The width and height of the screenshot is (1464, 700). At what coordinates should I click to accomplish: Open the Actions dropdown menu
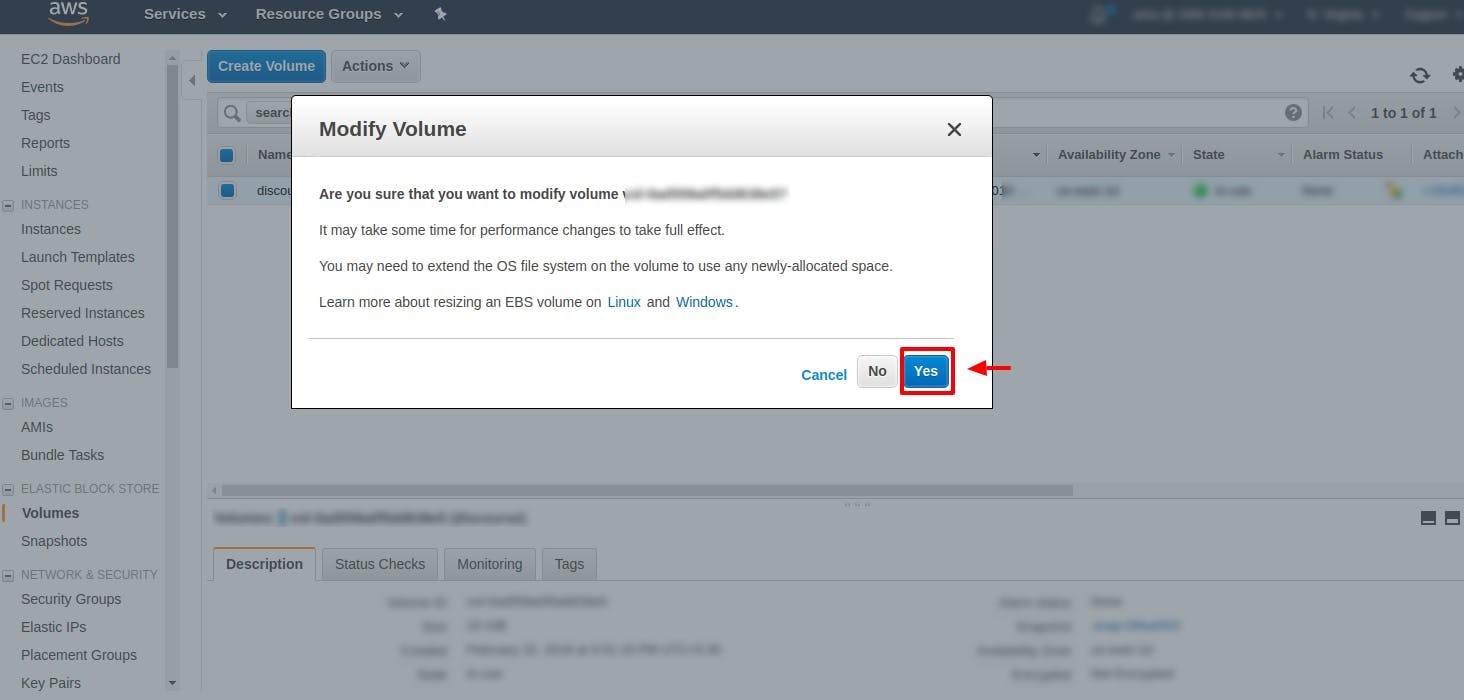(x=374, y=65)
